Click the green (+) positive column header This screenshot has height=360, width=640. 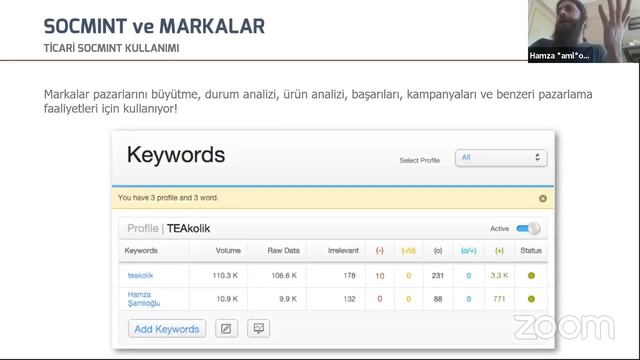click(x=499, y=251)
